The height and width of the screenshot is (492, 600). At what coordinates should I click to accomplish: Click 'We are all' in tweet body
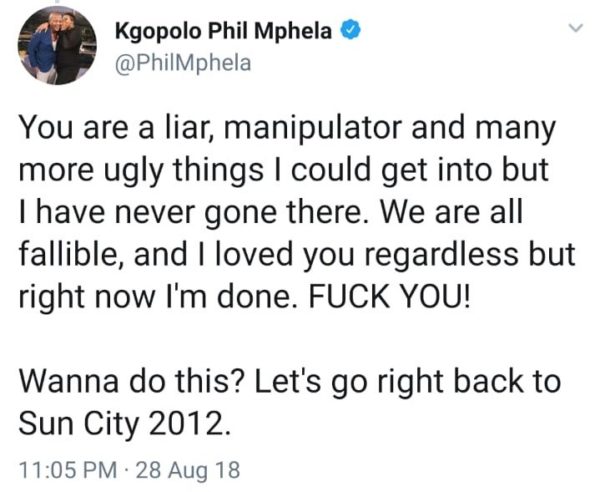pyautogui.click(x=452, y=212)
